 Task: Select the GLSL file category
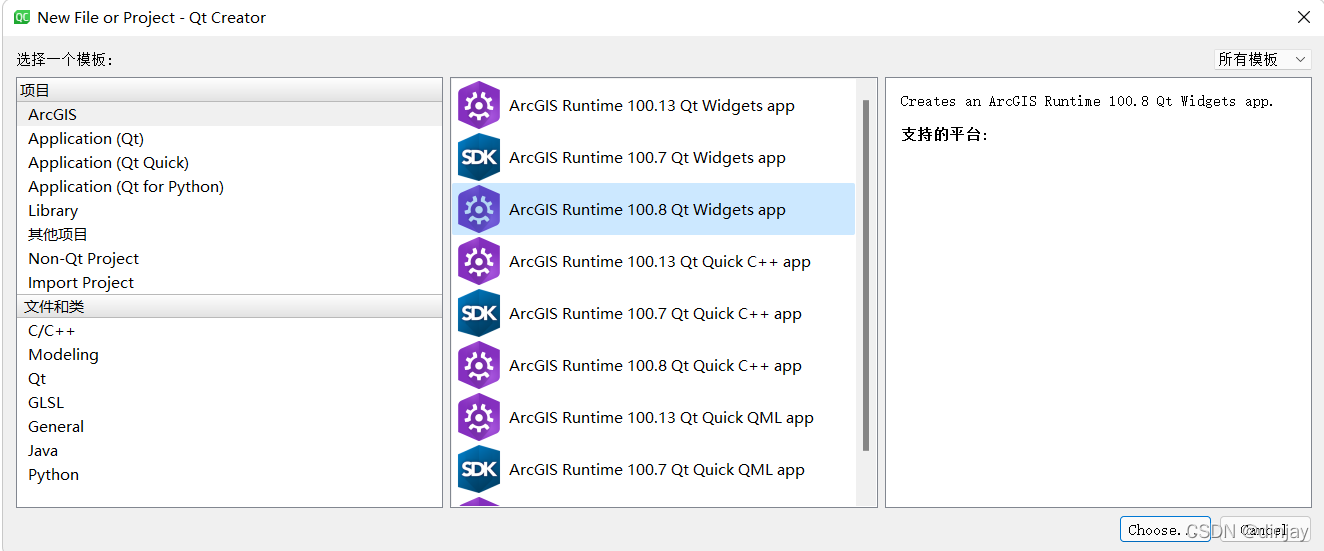(x=229, y=402)
